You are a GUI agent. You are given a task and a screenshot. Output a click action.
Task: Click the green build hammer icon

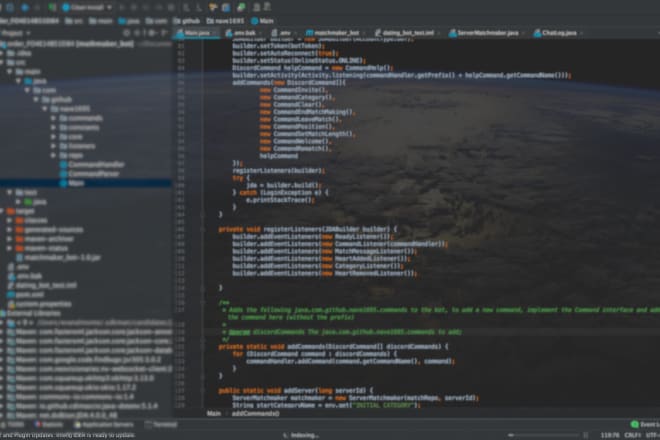click(52, 7)
